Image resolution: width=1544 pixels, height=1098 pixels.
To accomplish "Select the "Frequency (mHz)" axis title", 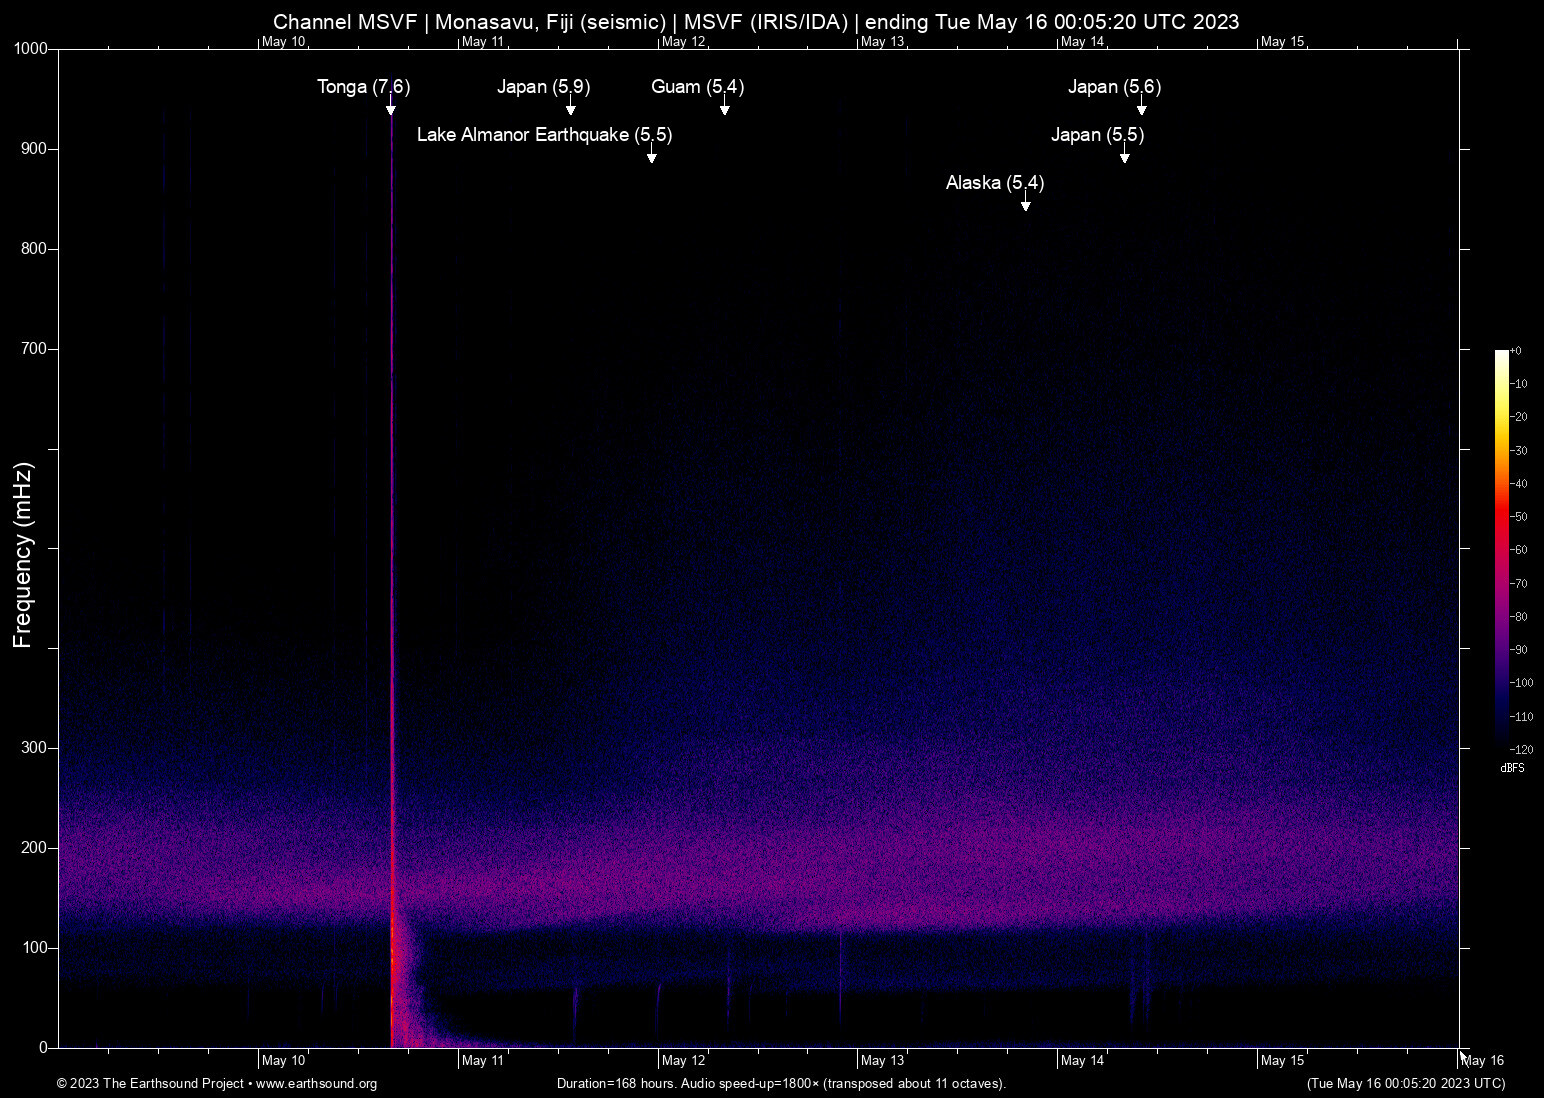I will click(x=23, y=555).
